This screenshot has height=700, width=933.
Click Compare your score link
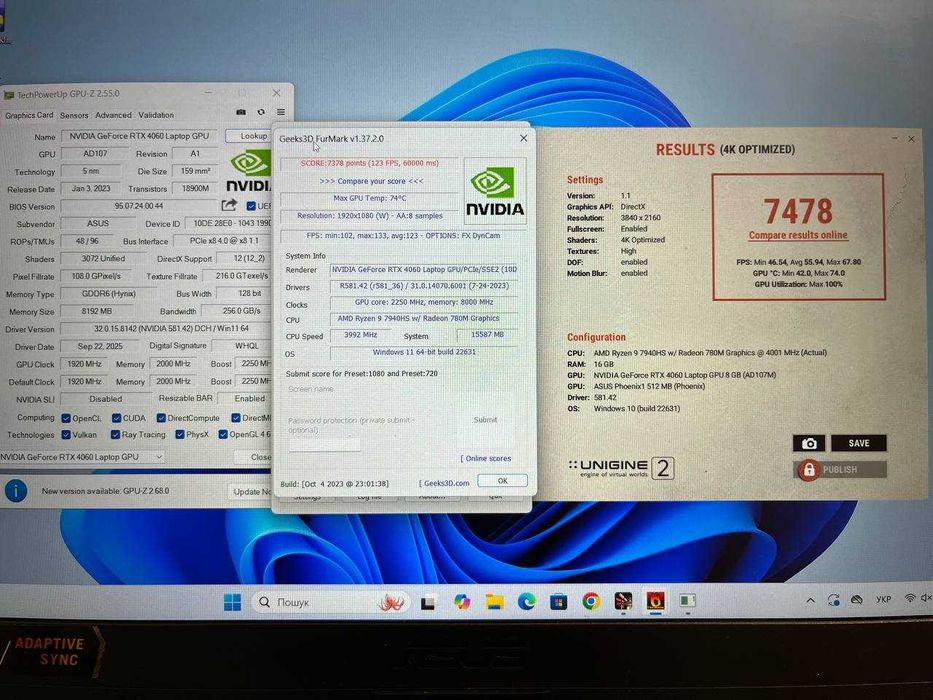click(x=371, y=181)
